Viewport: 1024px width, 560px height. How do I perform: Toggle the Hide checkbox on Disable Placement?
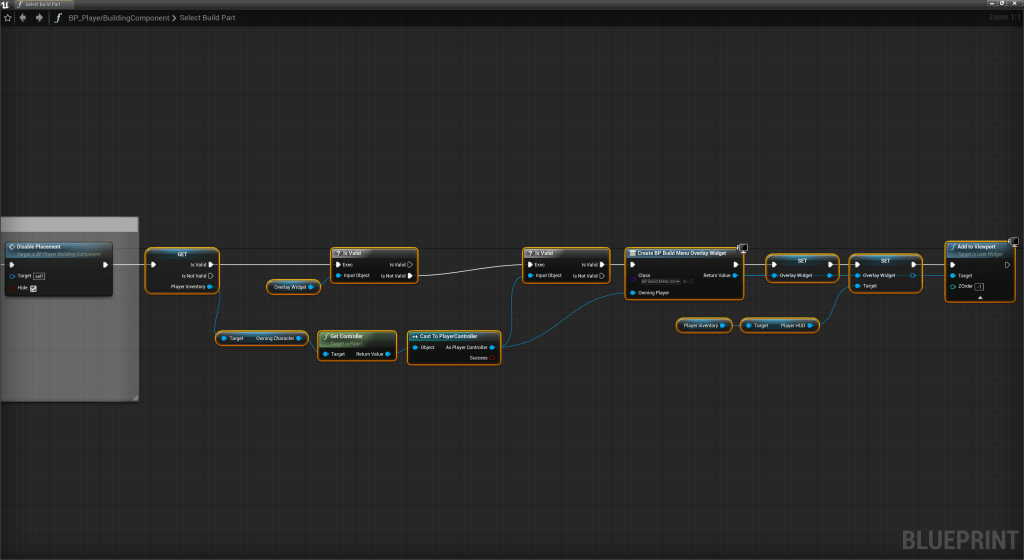coord(34,288)
